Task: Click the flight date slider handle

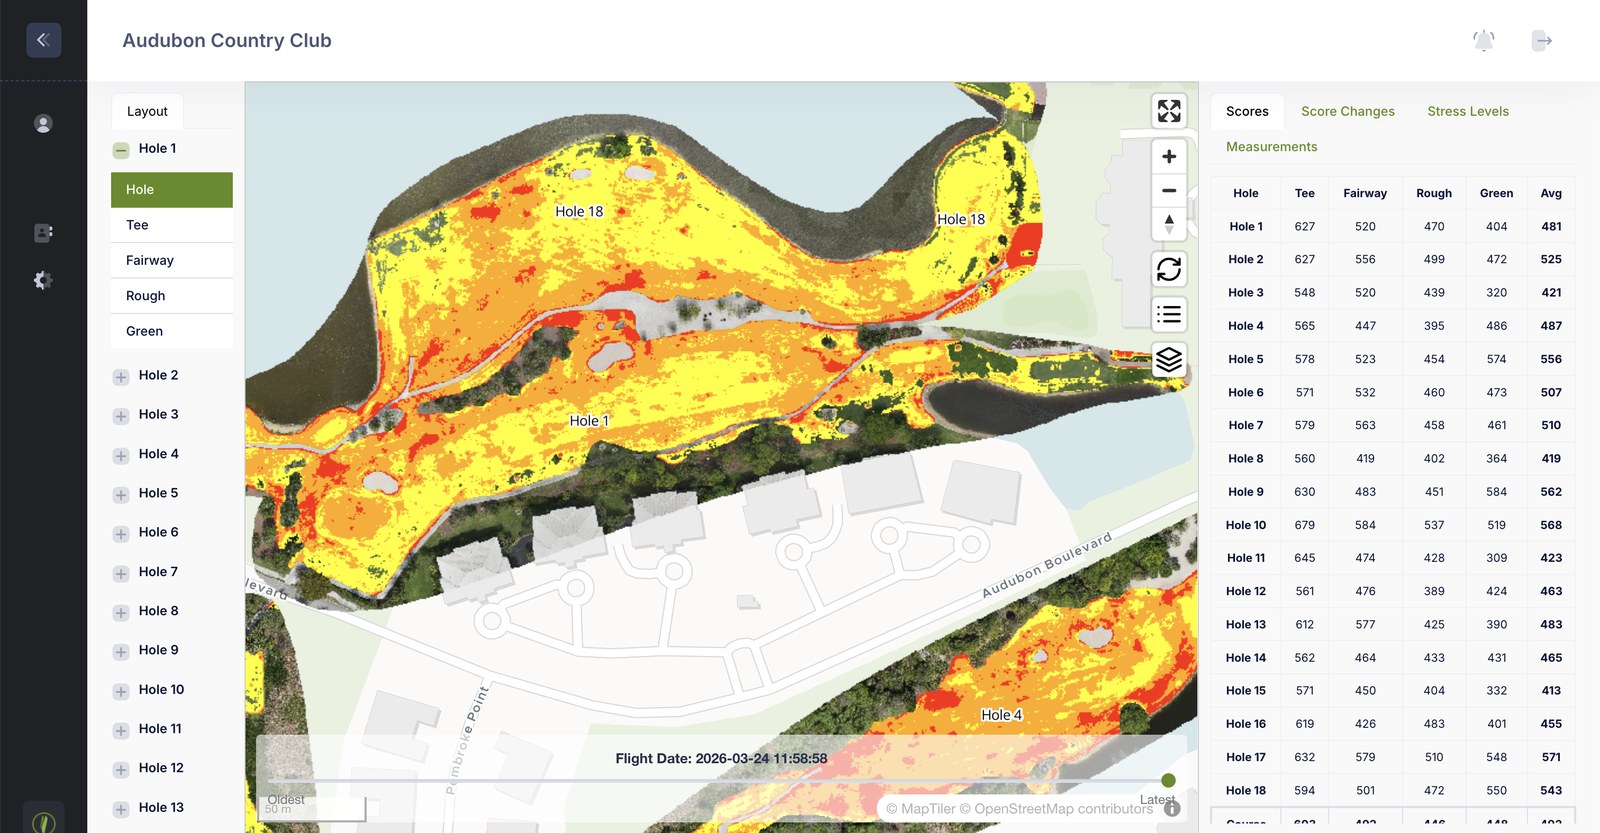Action: point(1168,780)
